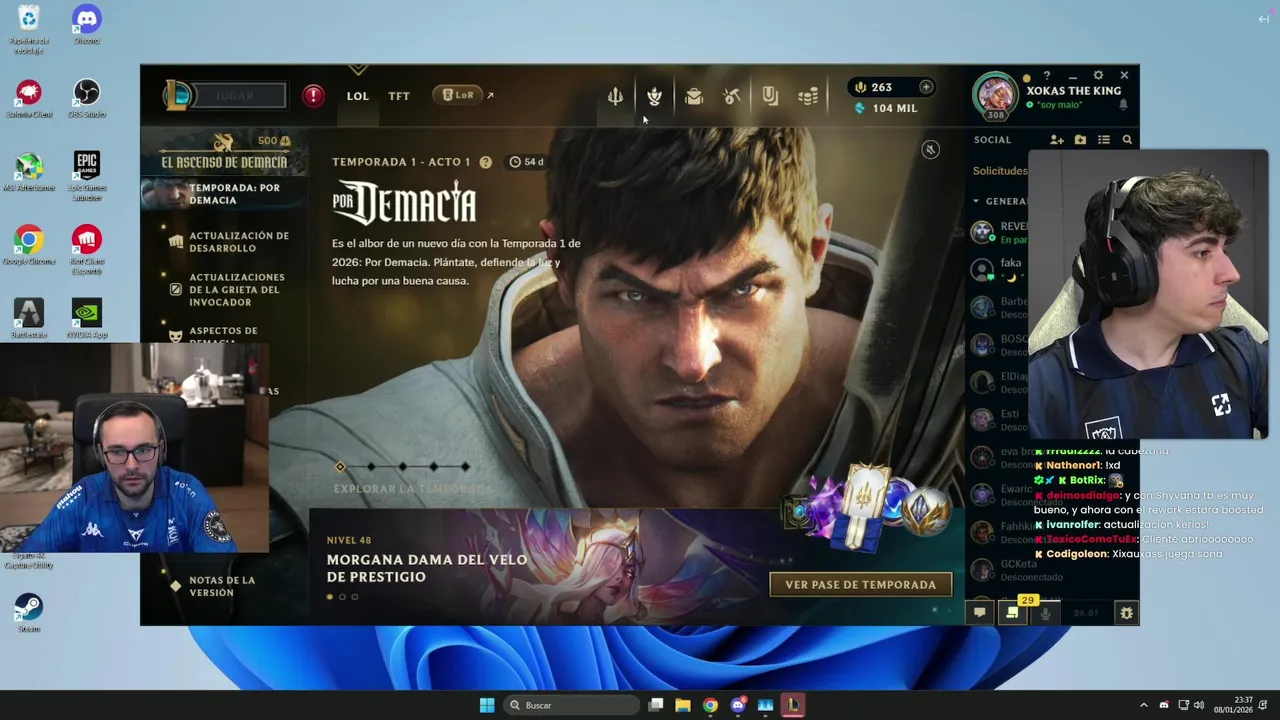Select the first banner carousel dot
Screen dimensions: 1280x720
[x=330, y=597]
